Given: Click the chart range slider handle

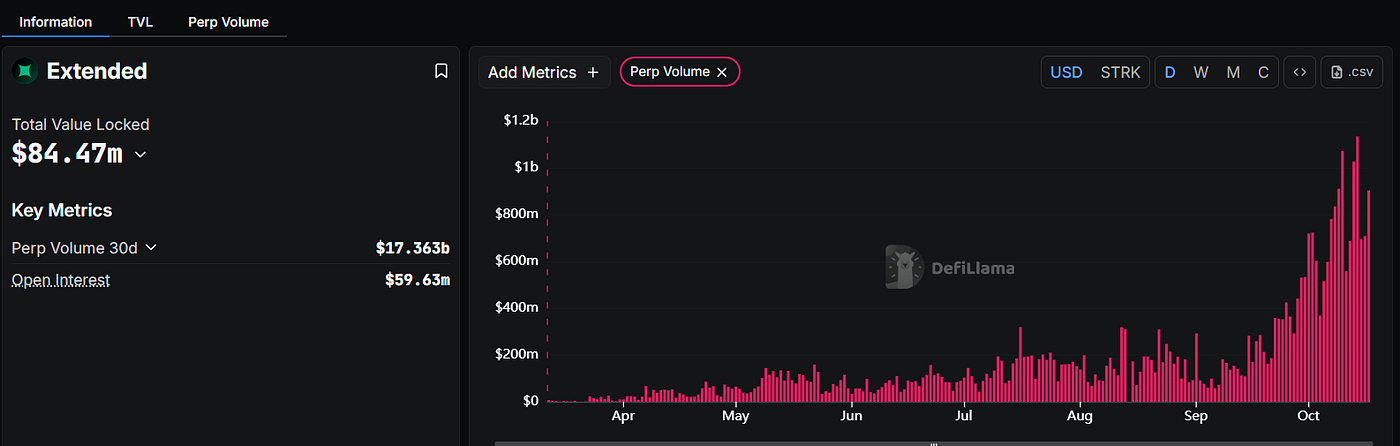Looking at the screenshot, I should [934, 443].
